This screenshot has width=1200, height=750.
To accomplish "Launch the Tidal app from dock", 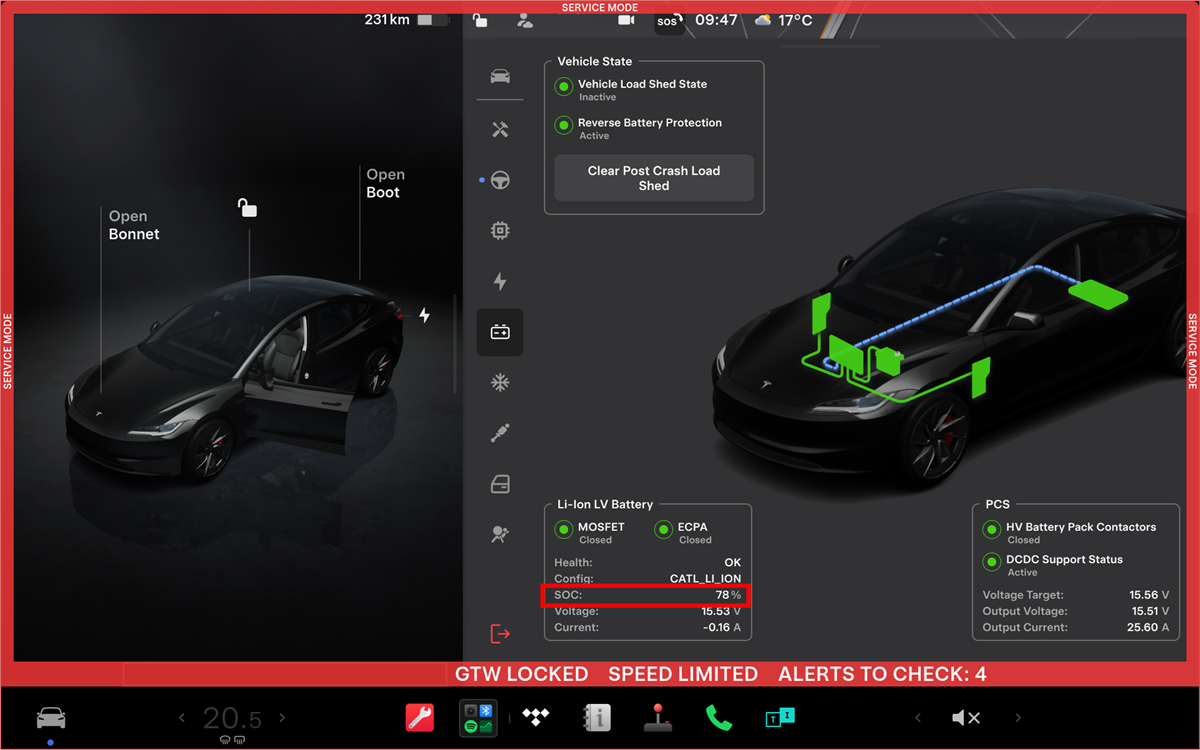I will pos(537,717).
